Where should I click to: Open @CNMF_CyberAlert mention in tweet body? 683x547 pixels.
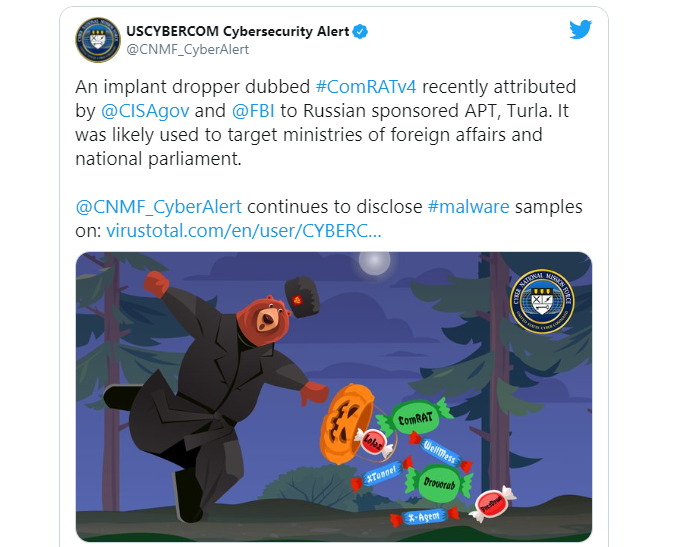coord(159,206)
